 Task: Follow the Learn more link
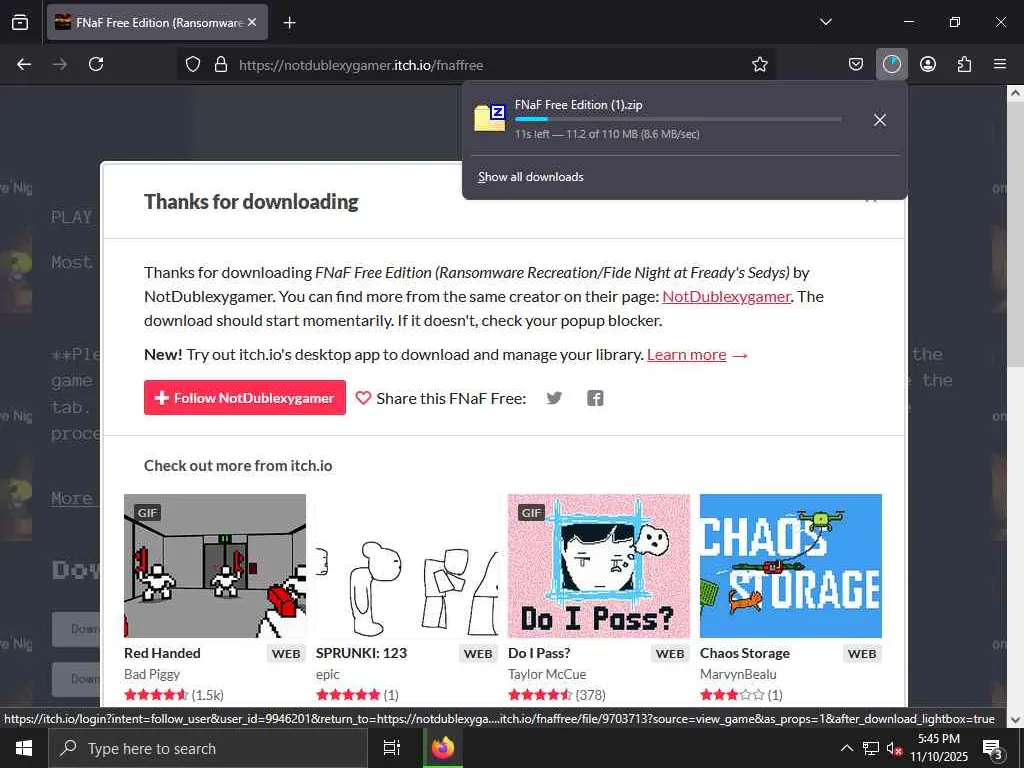686,355
